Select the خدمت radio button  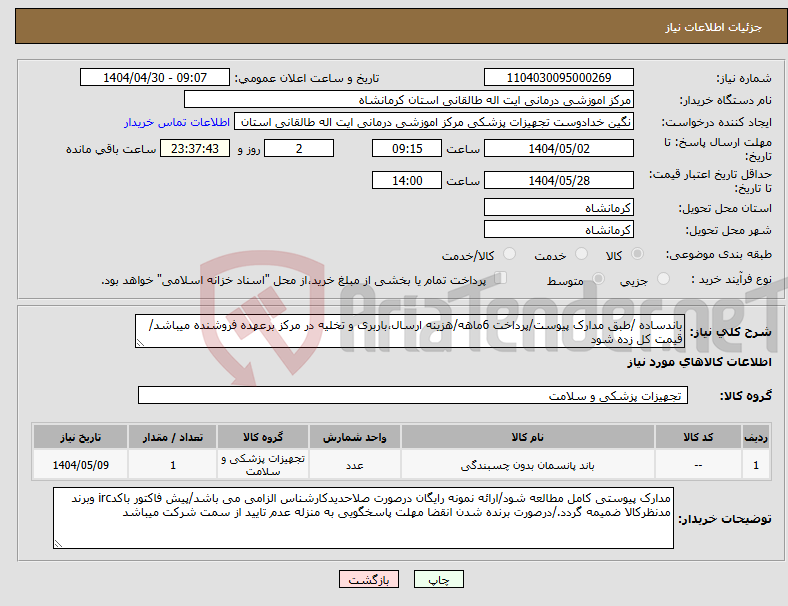coord(581,254)
